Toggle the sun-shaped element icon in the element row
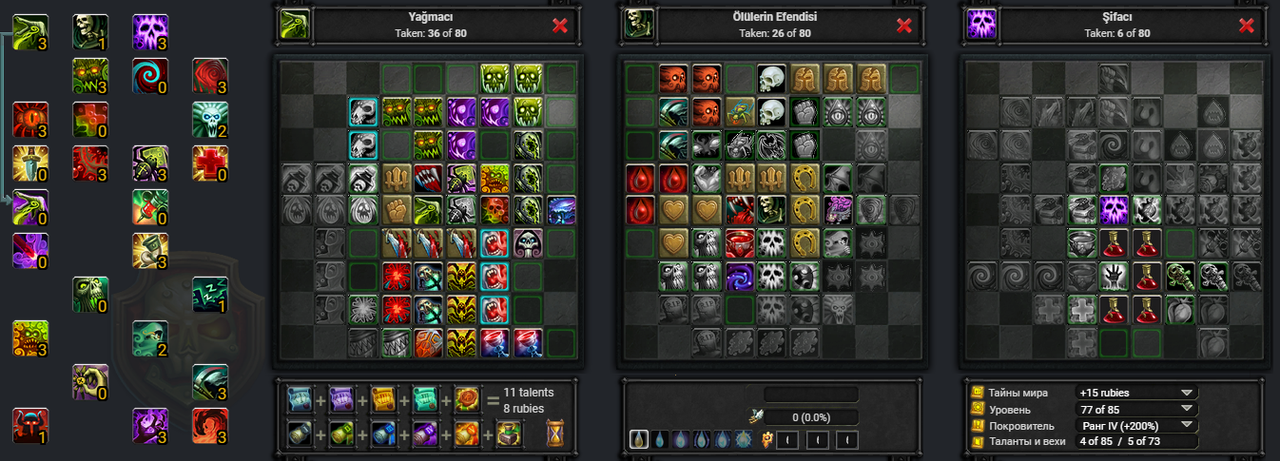1280x461 pixels. pyautogui.click(x=743, y=440)
